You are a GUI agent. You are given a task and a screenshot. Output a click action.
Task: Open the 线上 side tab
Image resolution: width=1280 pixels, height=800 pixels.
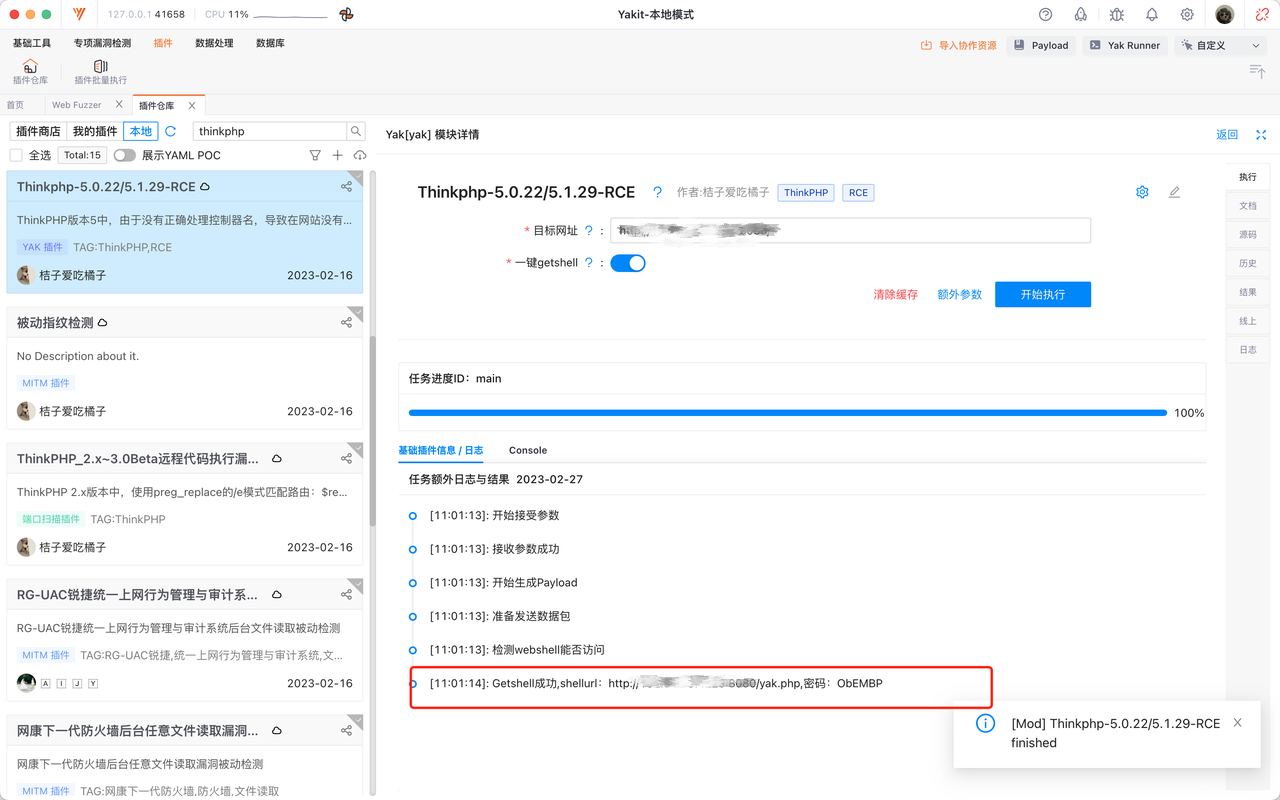pyautogui.click(x=1248, y=321)
